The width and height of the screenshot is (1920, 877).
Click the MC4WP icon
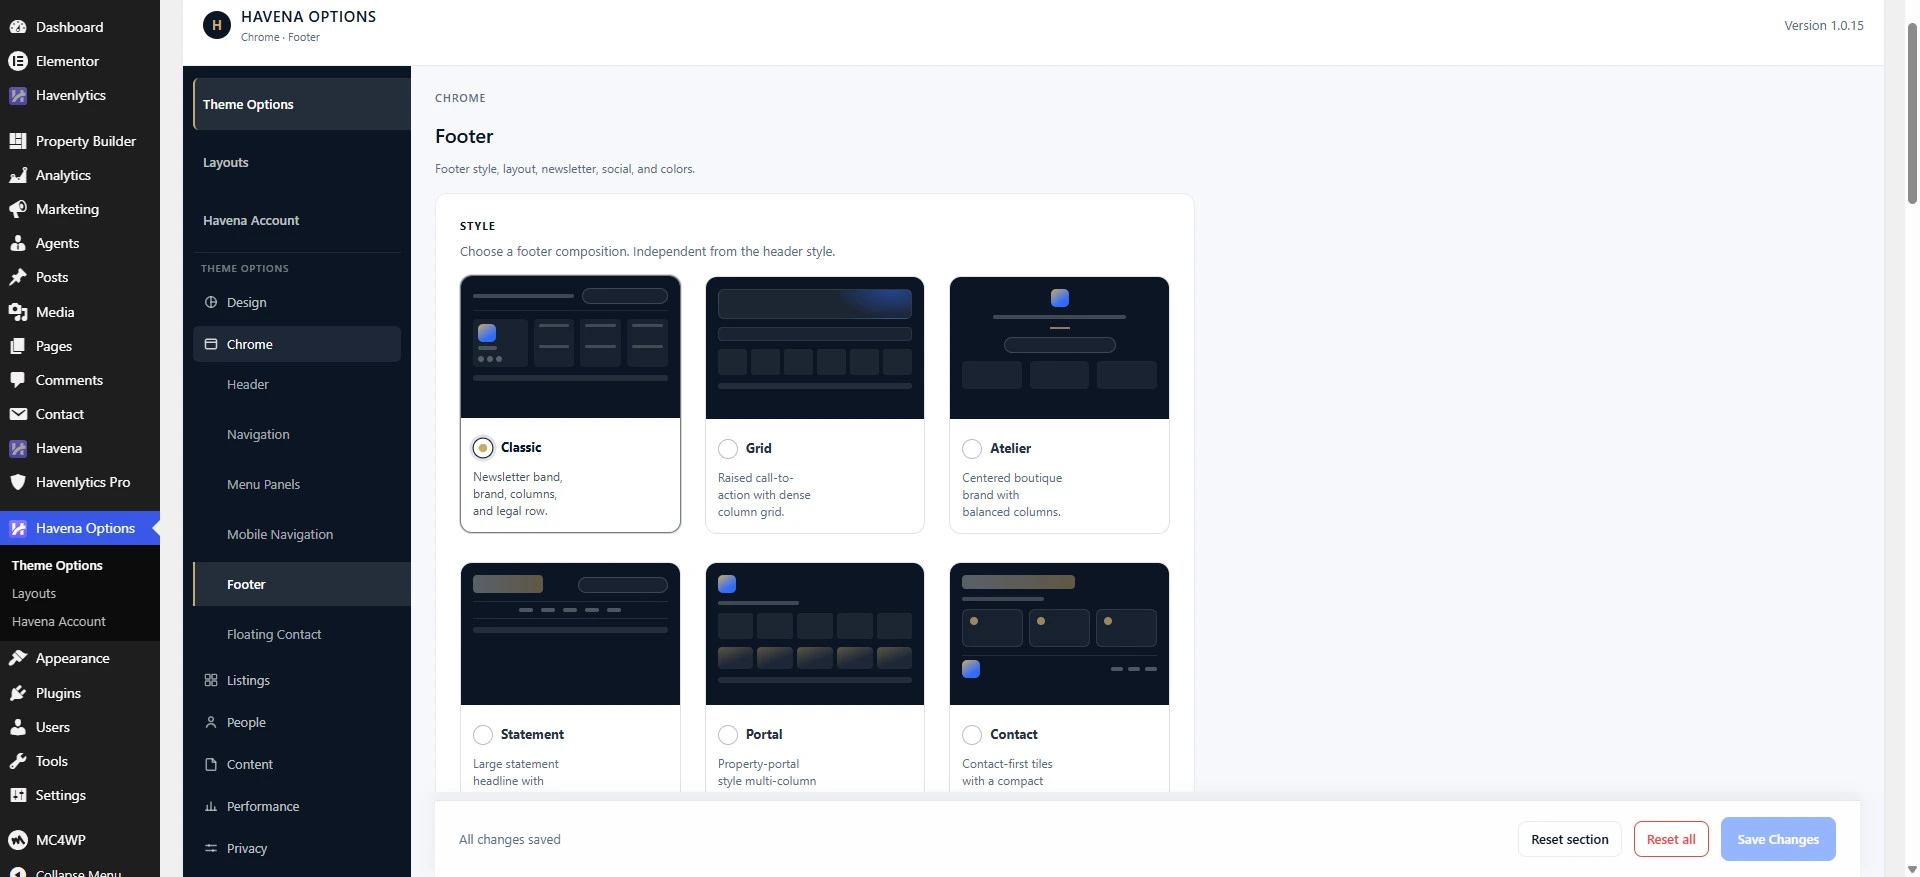(18, 840)
